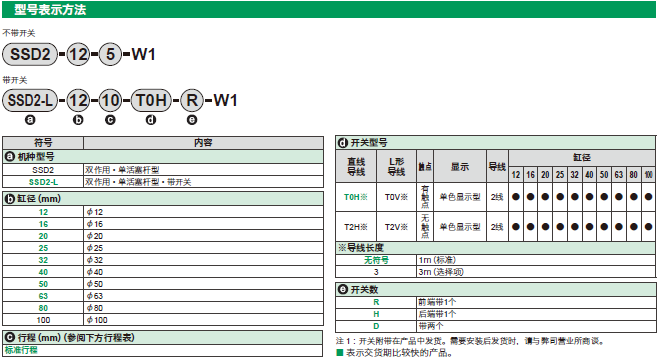Click the 型号表示方法 green title bar text
This screenshot has width=659, height=362.
tap(50, 10)
